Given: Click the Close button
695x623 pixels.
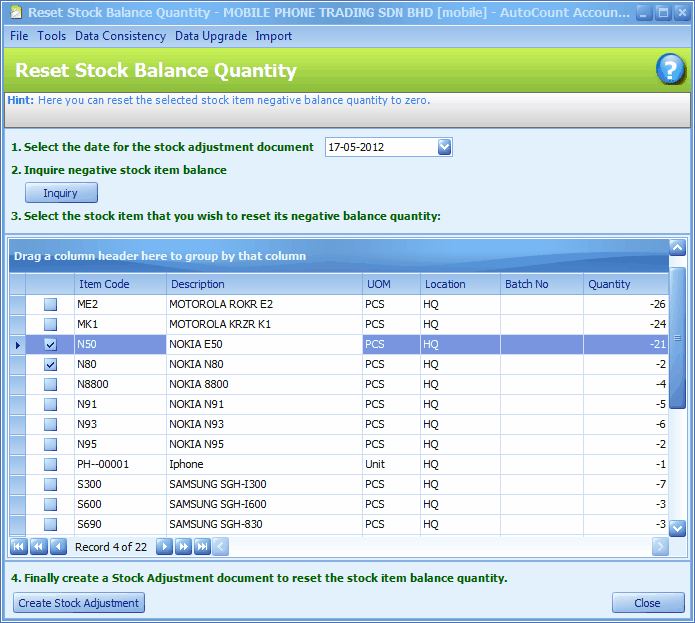Looking at the screenshot, I should click(648, 603).
